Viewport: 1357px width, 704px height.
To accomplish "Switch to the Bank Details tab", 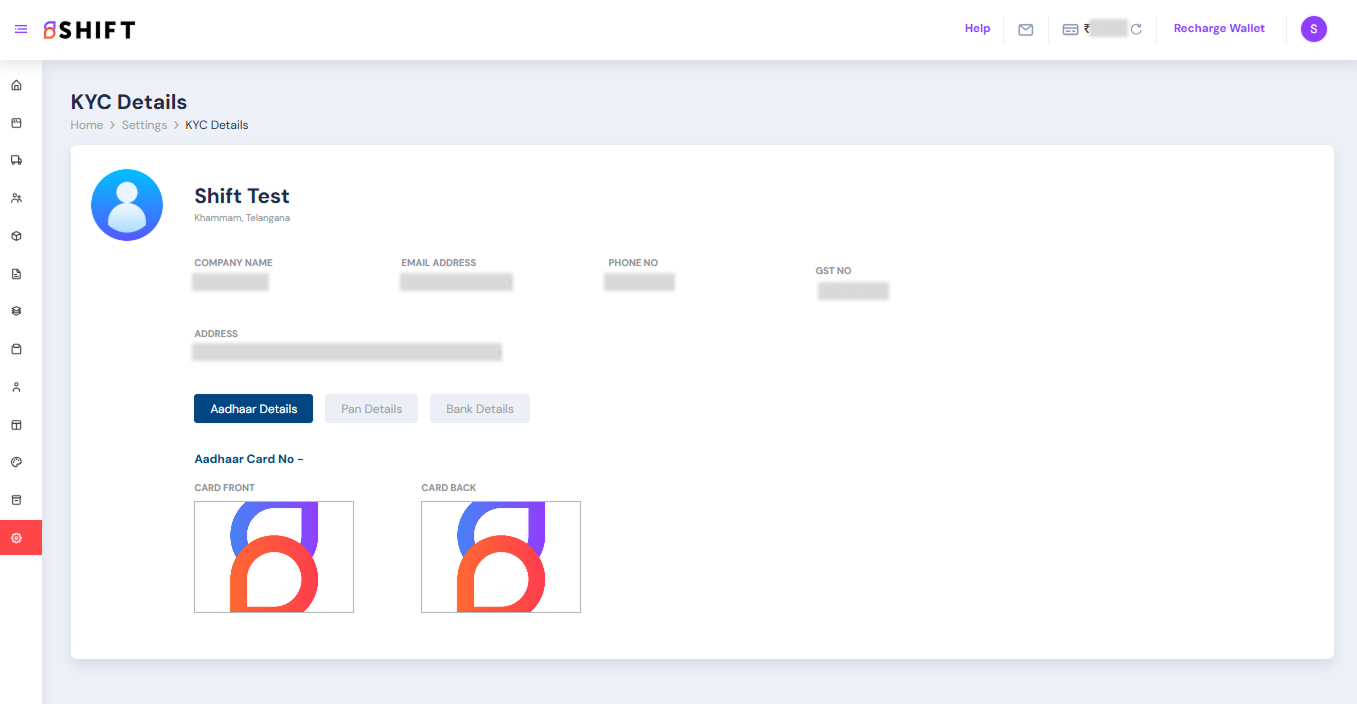I will 479,409.
